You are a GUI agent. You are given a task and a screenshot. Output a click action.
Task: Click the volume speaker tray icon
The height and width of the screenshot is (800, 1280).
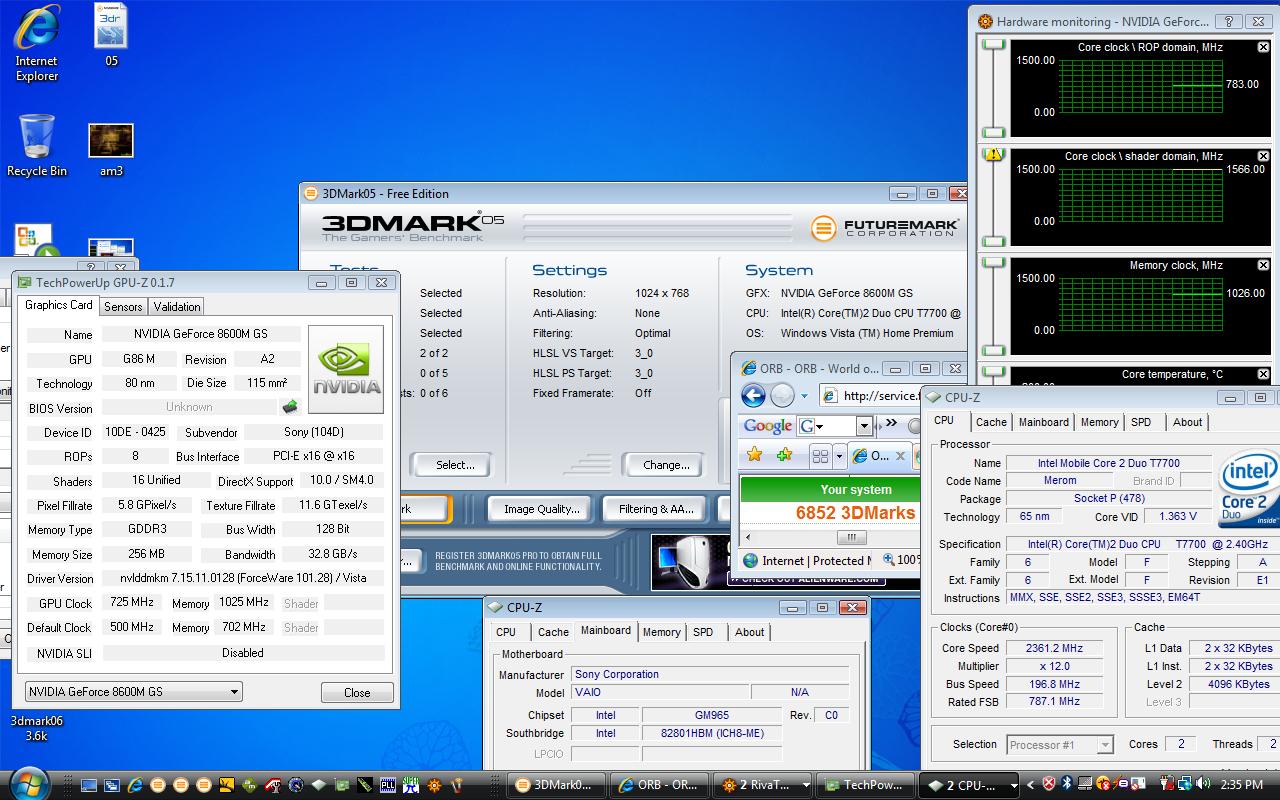(x=1204, y=784)
